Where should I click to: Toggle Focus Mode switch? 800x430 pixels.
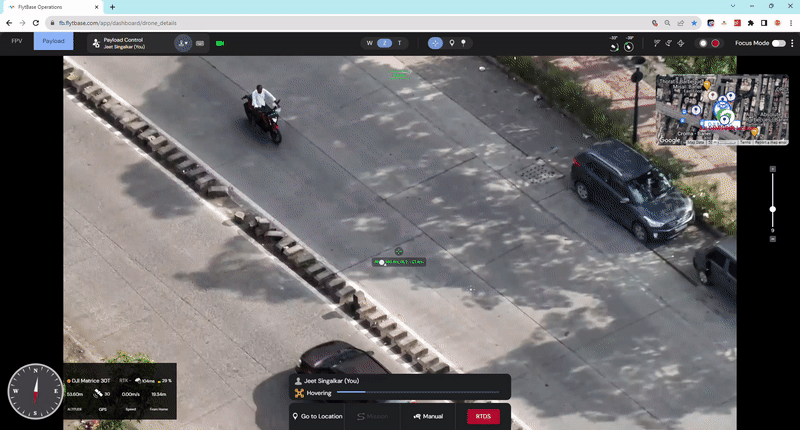(x=778, y=43)
